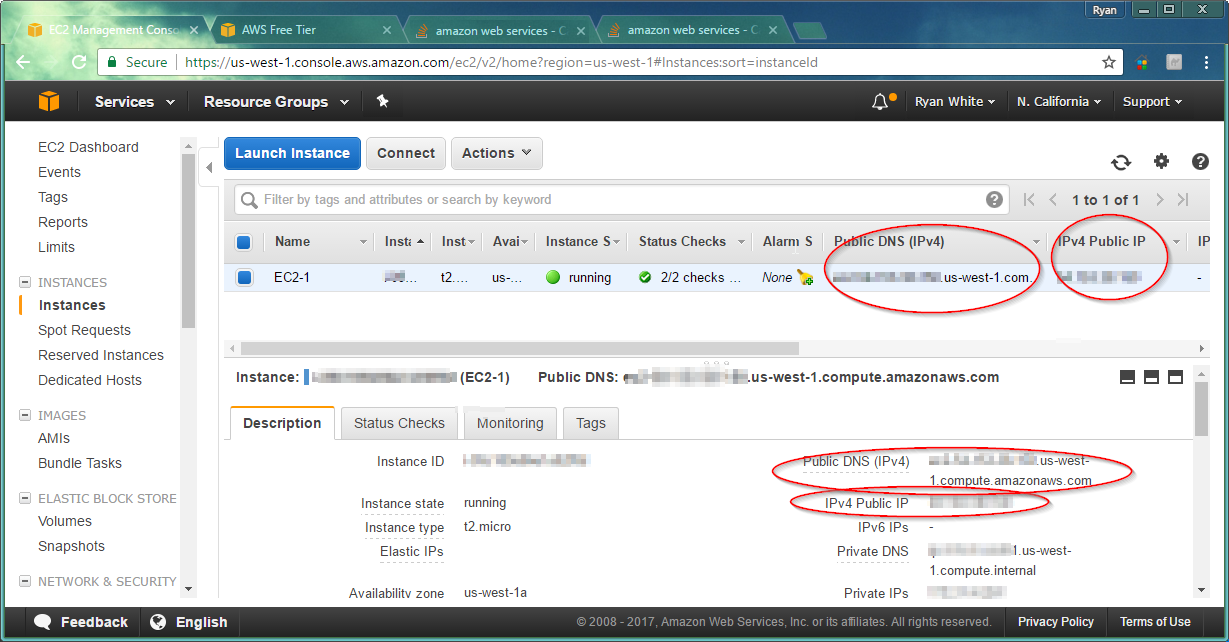
Task: Open the Actions dropdown
Action: pyautogui.click(x=497, y=153)
